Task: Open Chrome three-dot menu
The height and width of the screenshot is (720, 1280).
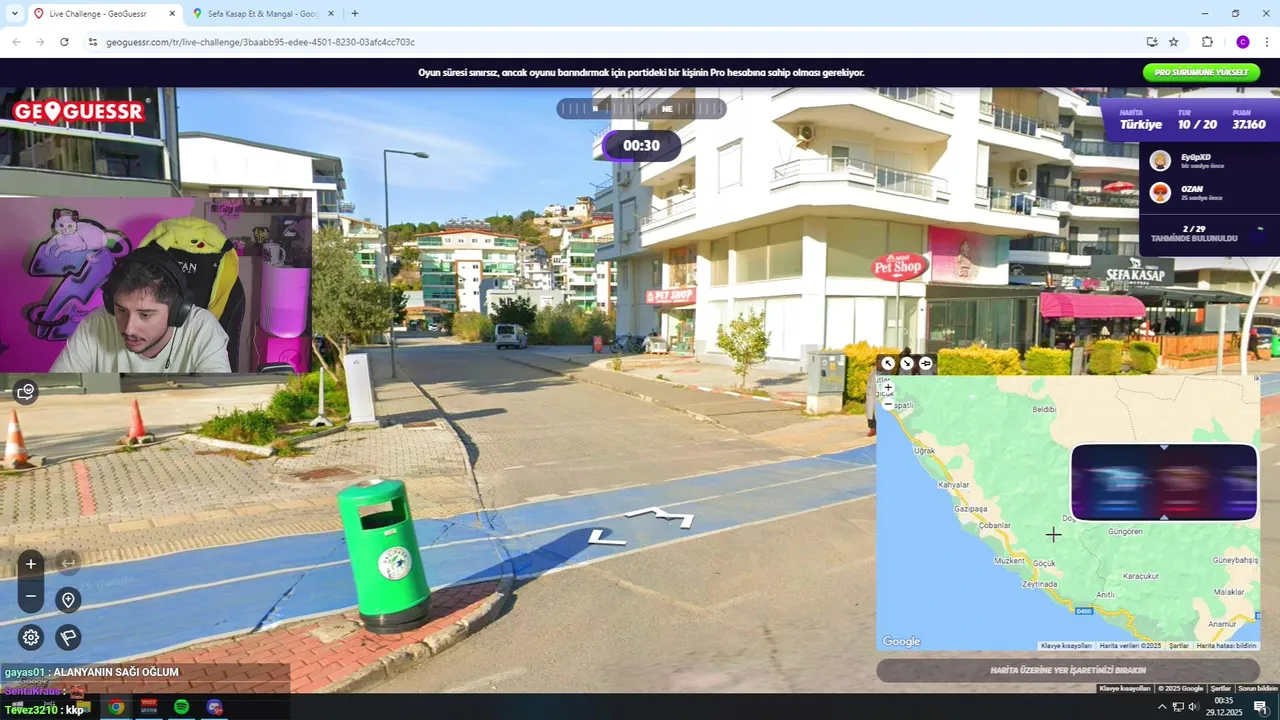Action: pyautogui.click(x=1267, y=42)
